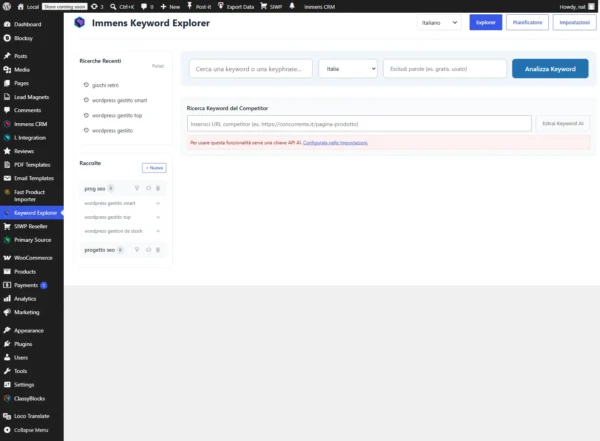Open the New content menu in admin bar

click(170, 7)
